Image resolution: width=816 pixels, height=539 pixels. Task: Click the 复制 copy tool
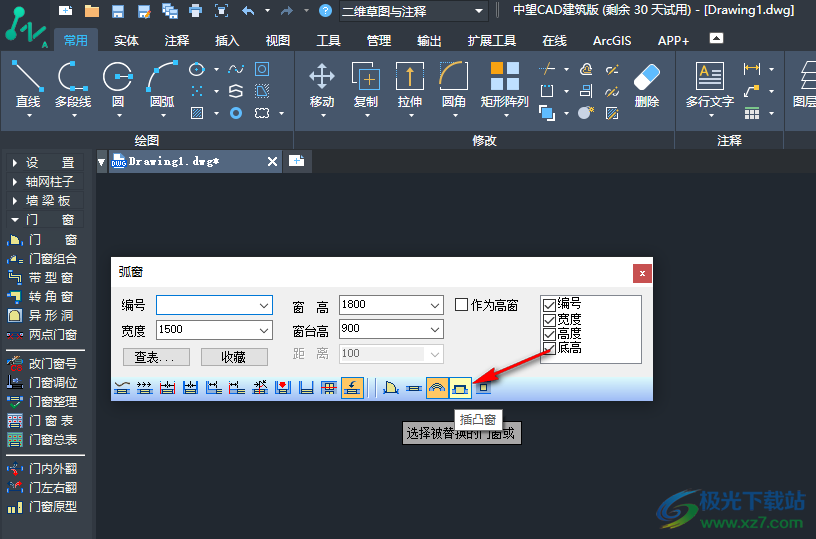coord(366,86)
